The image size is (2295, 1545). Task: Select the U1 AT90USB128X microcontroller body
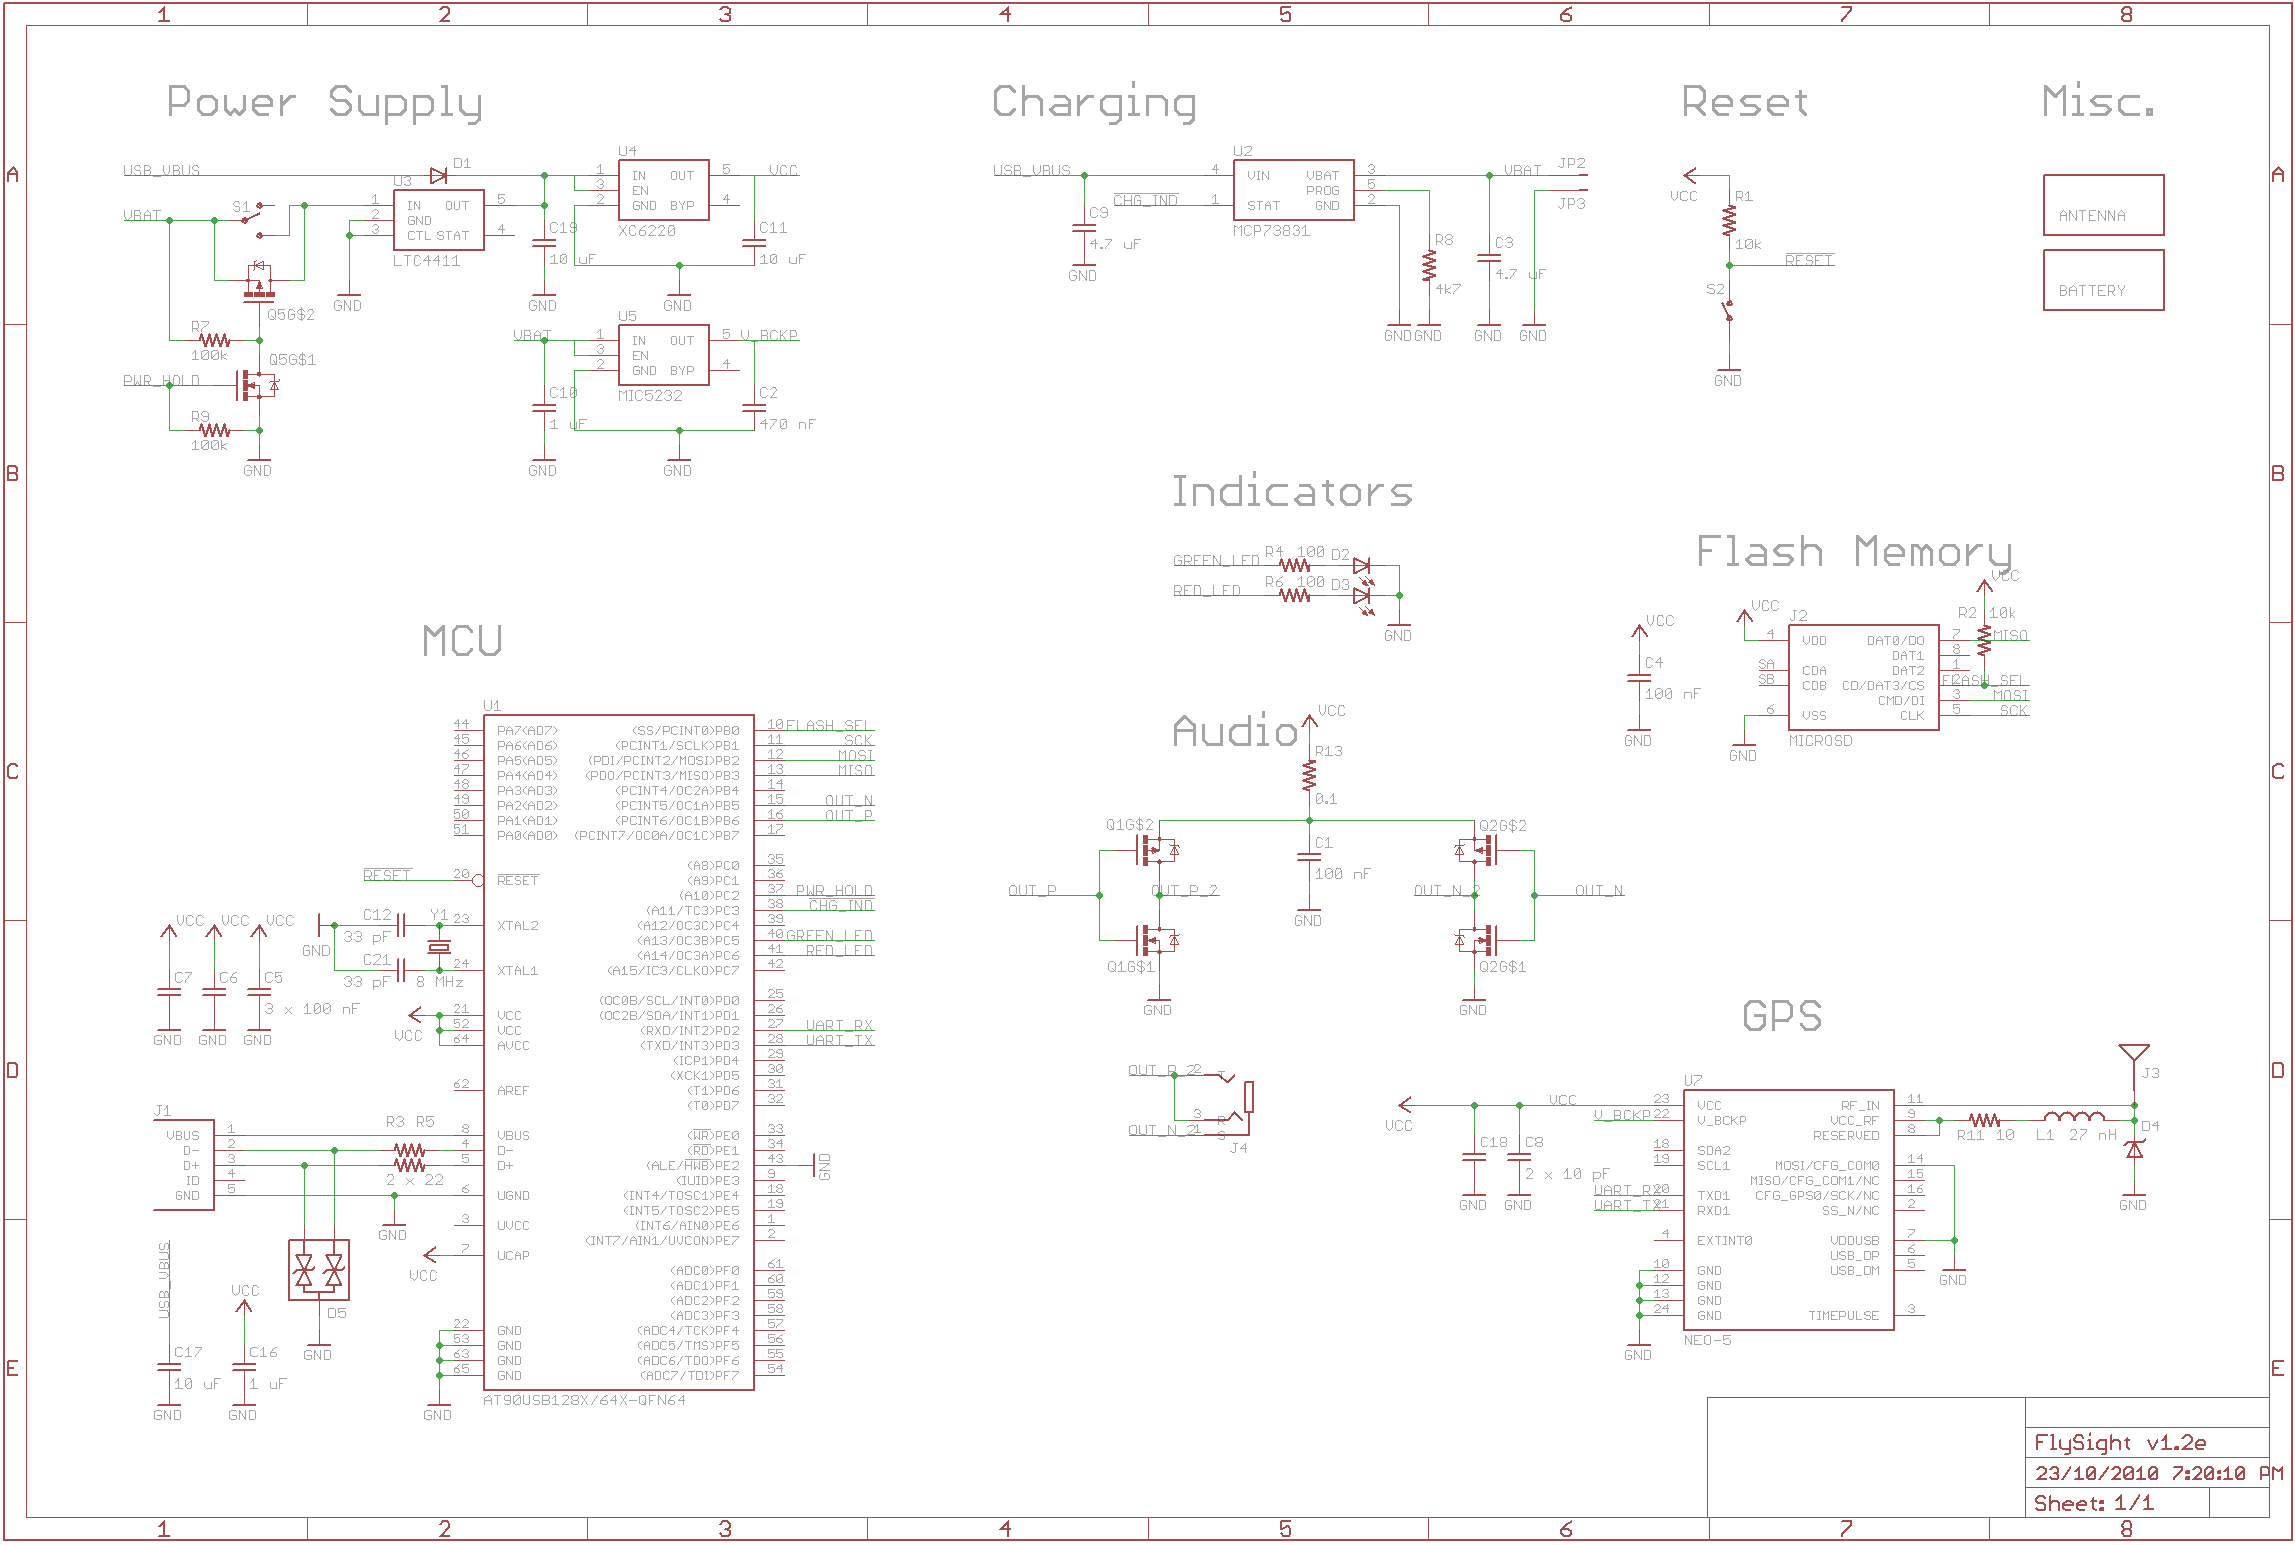[618, 1050]
